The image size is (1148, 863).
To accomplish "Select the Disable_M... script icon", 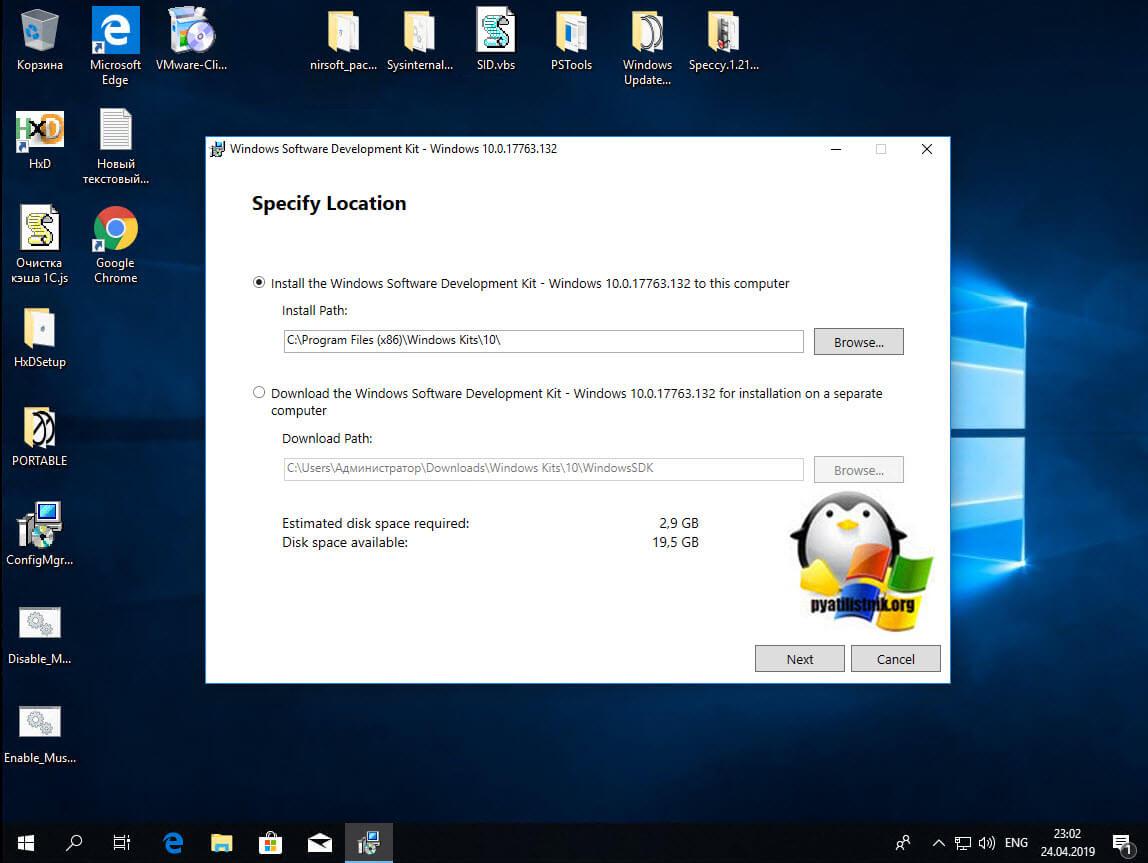I will (40, 635).
